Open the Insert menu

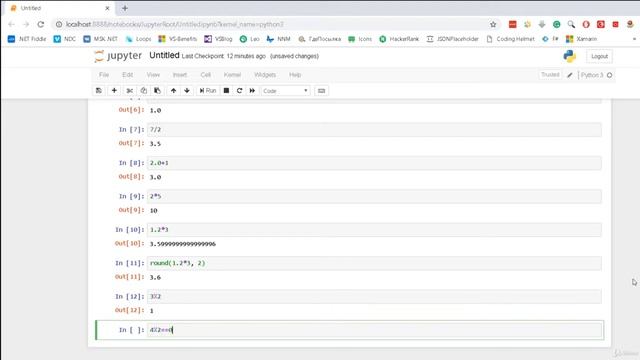pyautogui.click(x=180, y=75)
